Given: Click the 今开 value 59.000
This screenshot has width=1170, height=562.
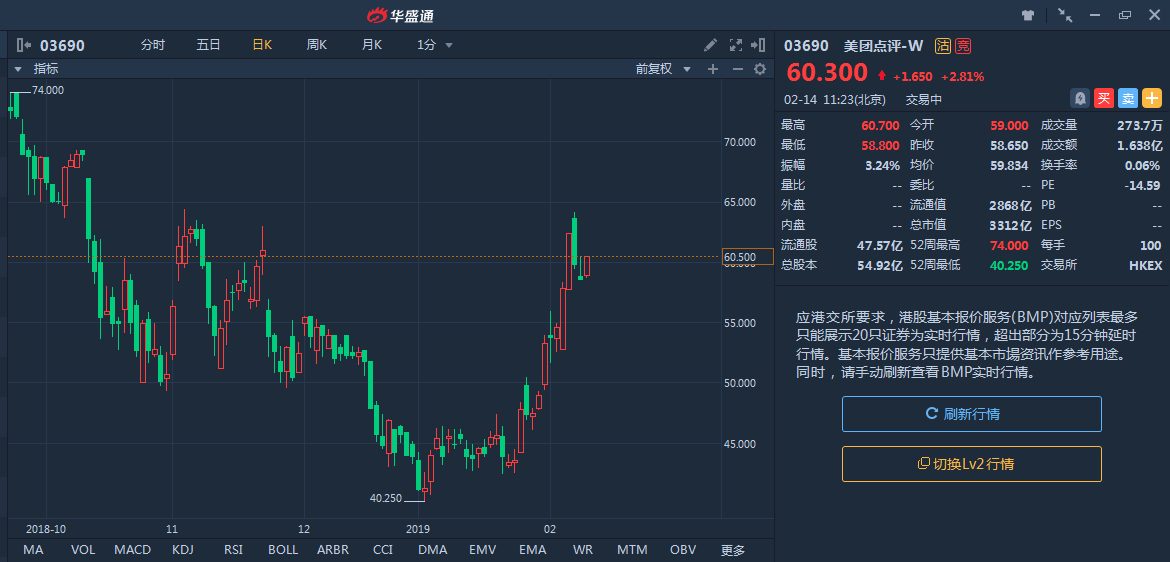Looking at the screenshot, I should [1010, 125].
